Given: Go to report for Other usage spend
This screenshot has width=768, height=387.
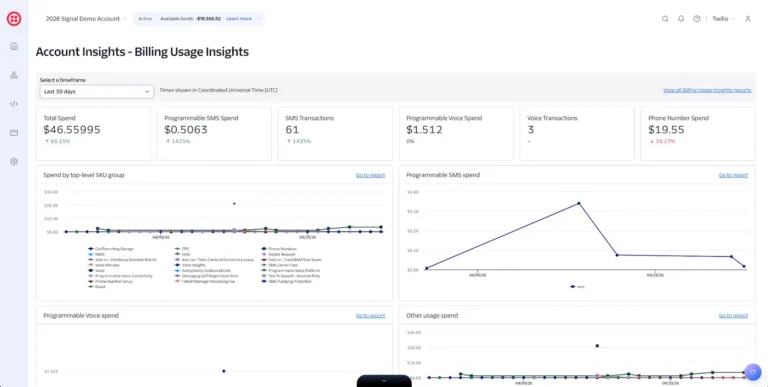Looking at the screenshot, I should (733, 315).
